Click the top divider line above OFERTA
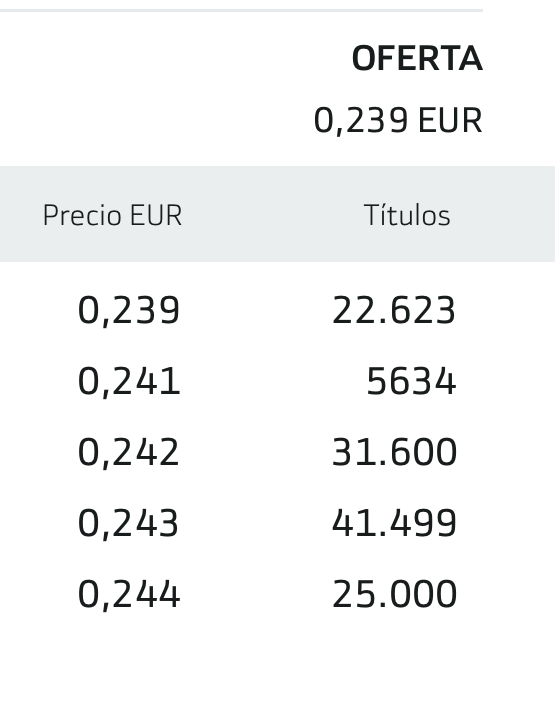 (x=241, y=10)
